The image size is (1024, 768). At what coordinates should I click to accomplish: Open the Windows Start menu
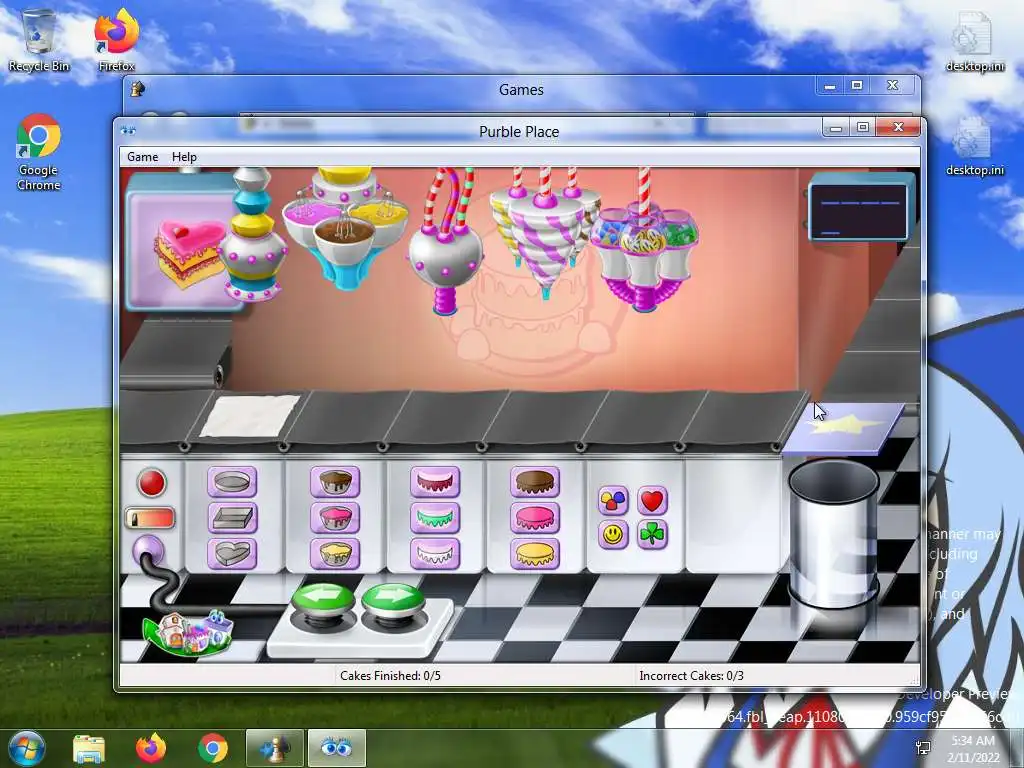(x=26, y=748)
